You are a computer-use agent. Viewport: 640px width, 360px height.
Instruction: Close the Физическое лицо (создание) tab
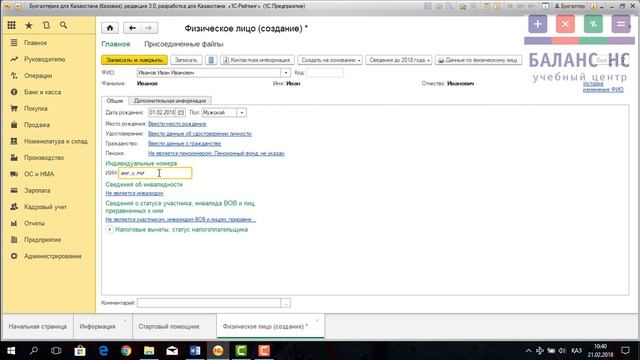317,320
